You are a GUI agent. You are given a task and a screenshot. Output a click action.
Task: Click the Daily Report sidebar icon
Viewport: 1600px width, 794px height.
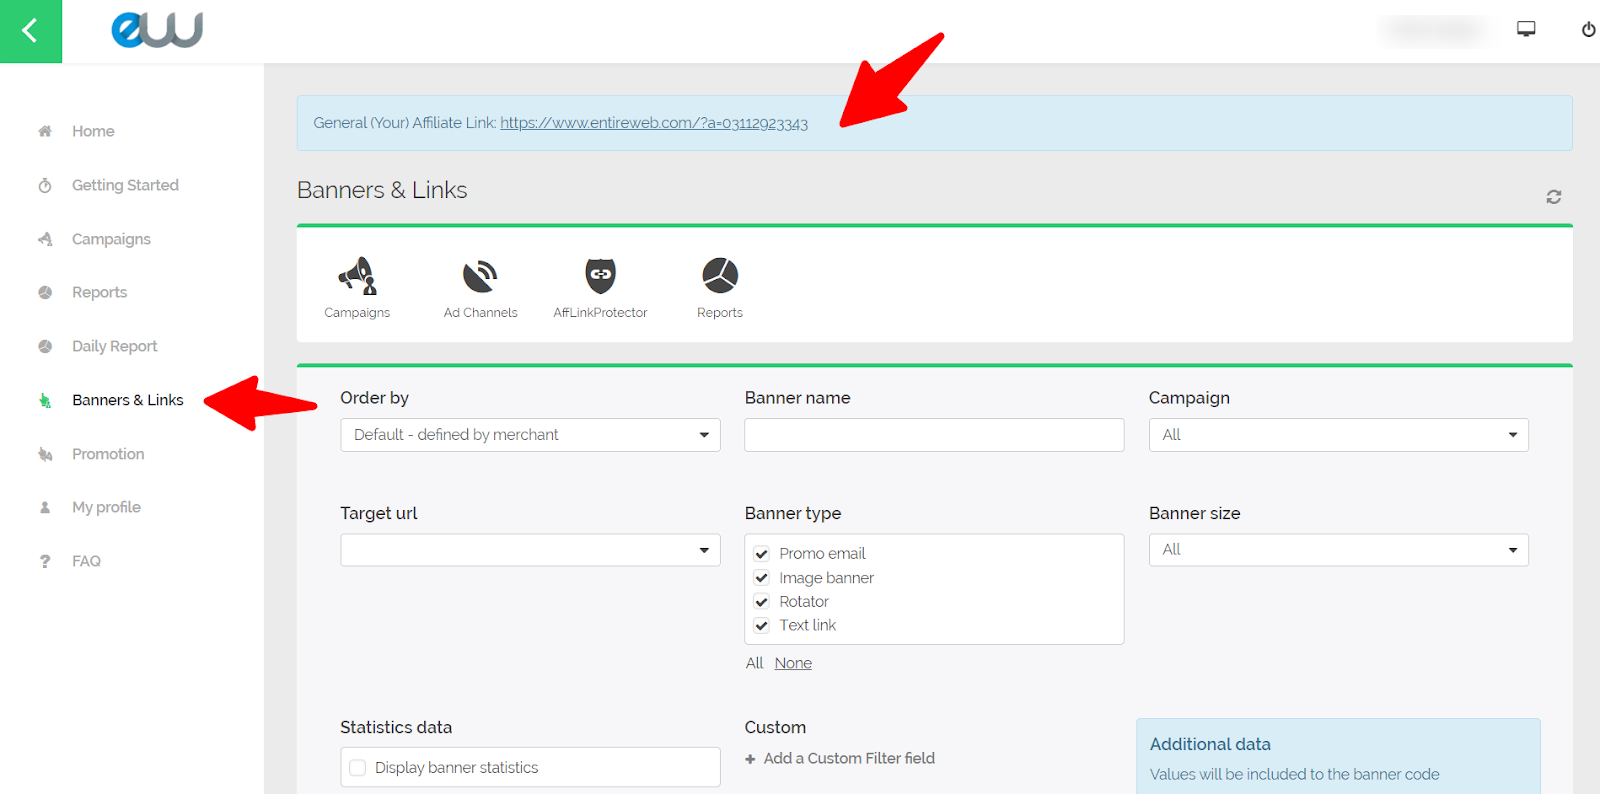(45, 346)
